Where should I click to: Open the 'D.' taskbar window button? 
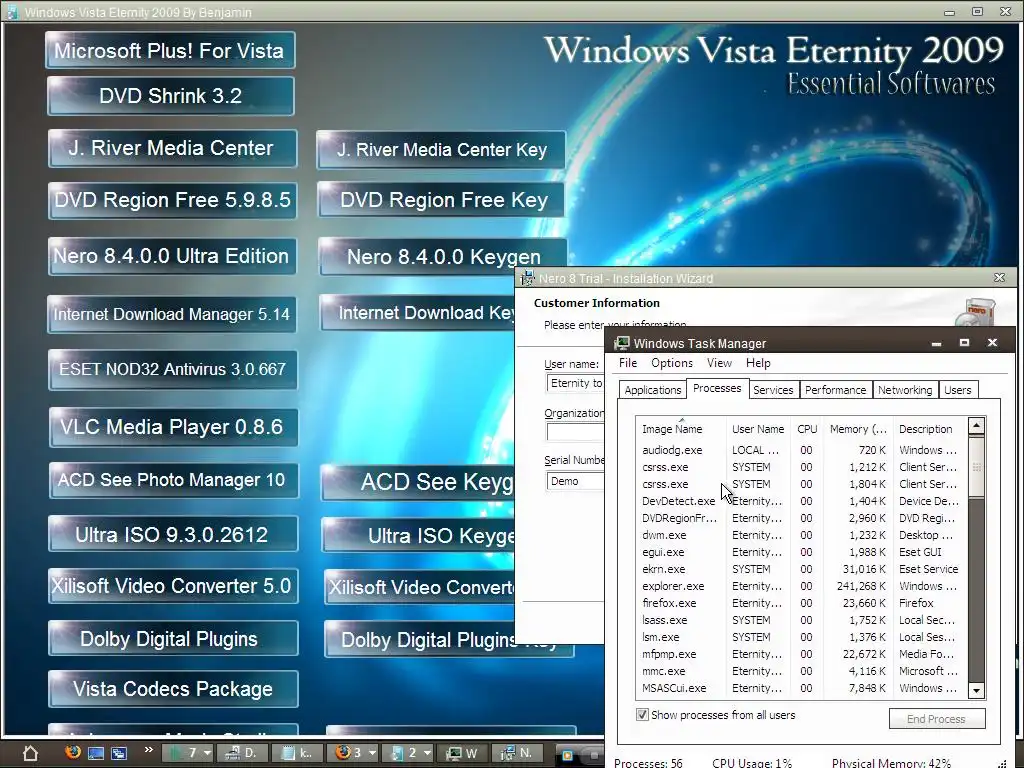click(240, 753)
